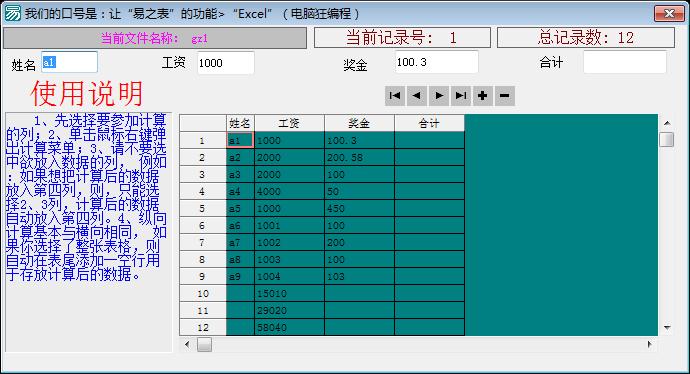Select the 合计 column header
This screenshot has height=374, width=690.
coord(429,123)
